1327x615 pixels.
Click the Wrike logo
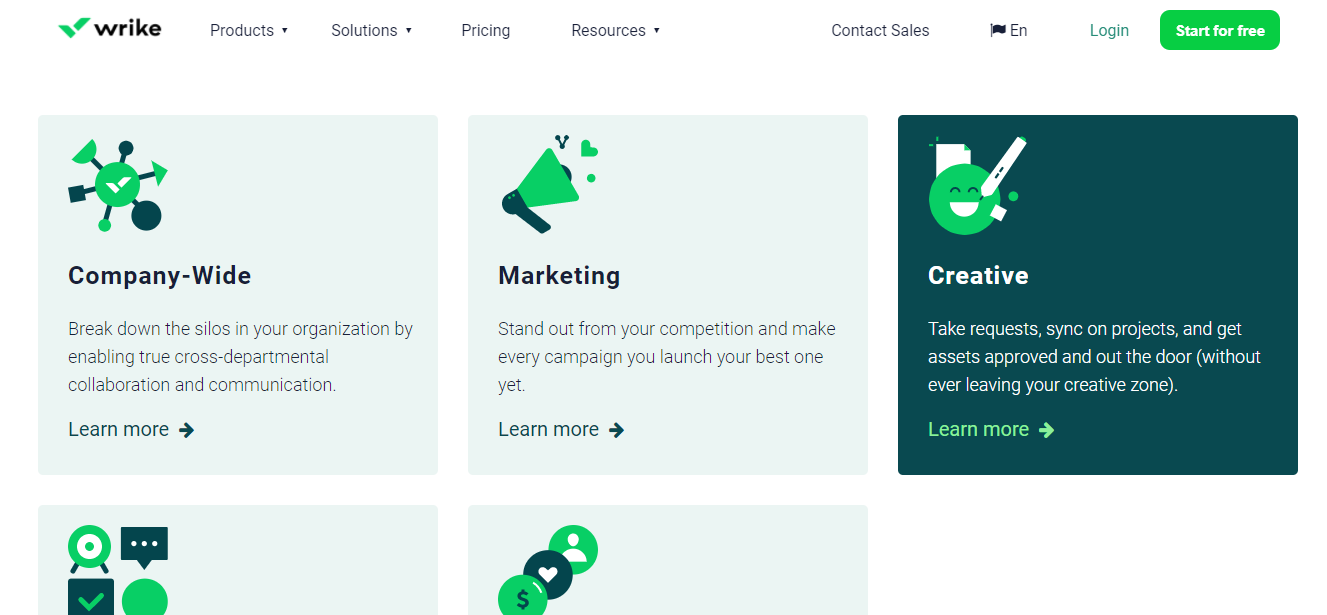[x=110, y=28]
